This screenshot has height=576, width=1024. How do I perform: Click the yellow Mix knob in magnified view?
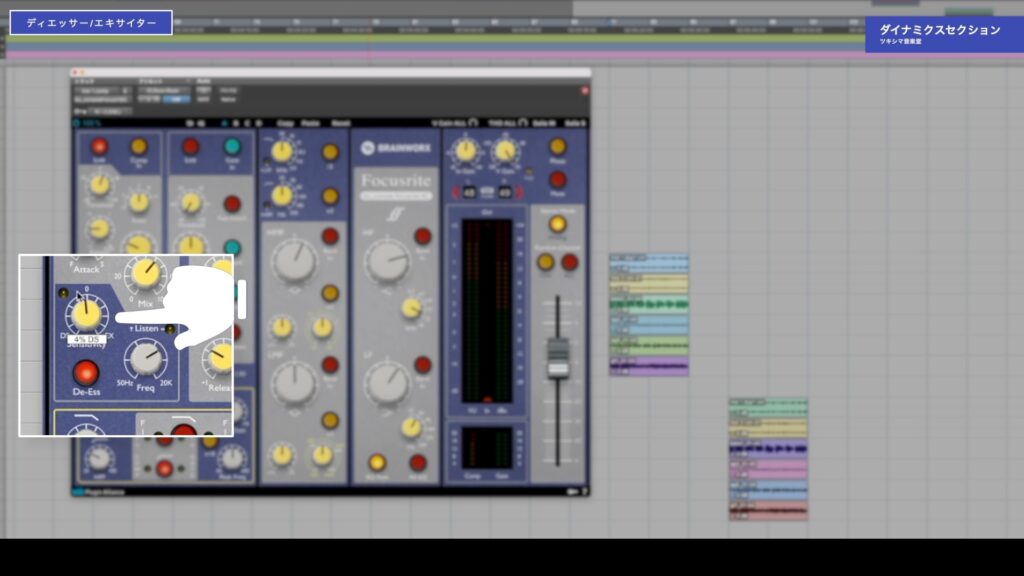click(145, 274)
